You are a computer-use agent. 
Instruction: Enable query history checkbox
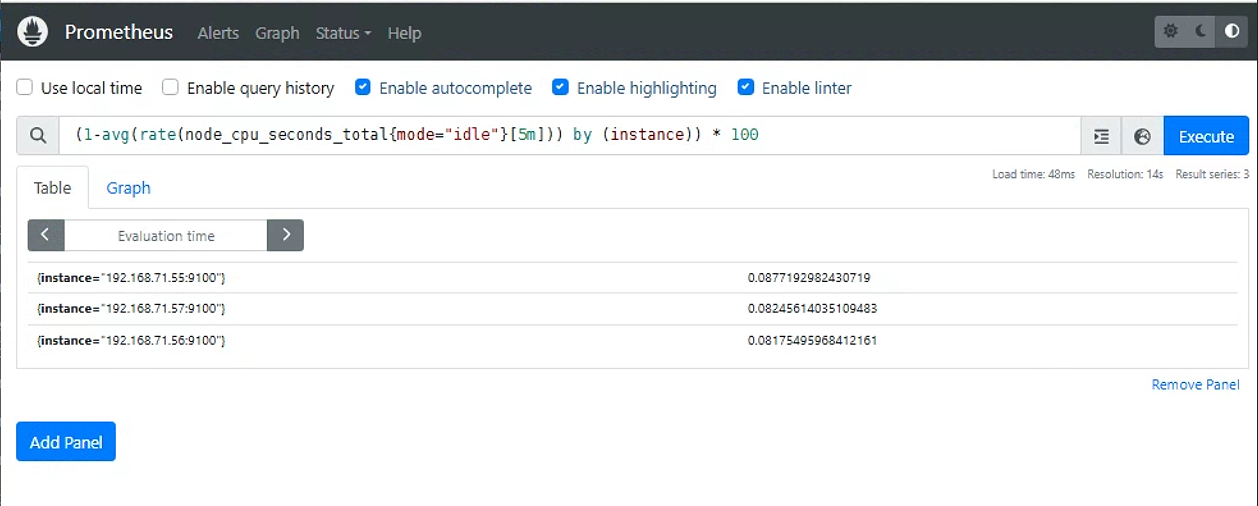pos(170,87)
